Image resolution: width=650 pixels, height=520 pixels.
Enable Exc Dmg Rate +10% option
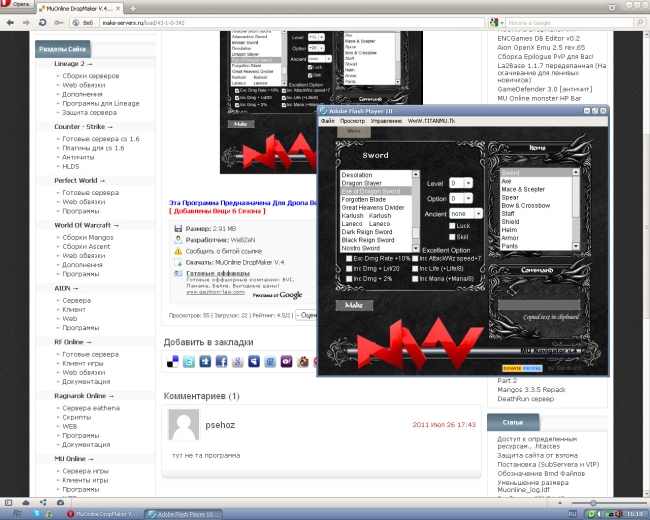tap(349, 258)
